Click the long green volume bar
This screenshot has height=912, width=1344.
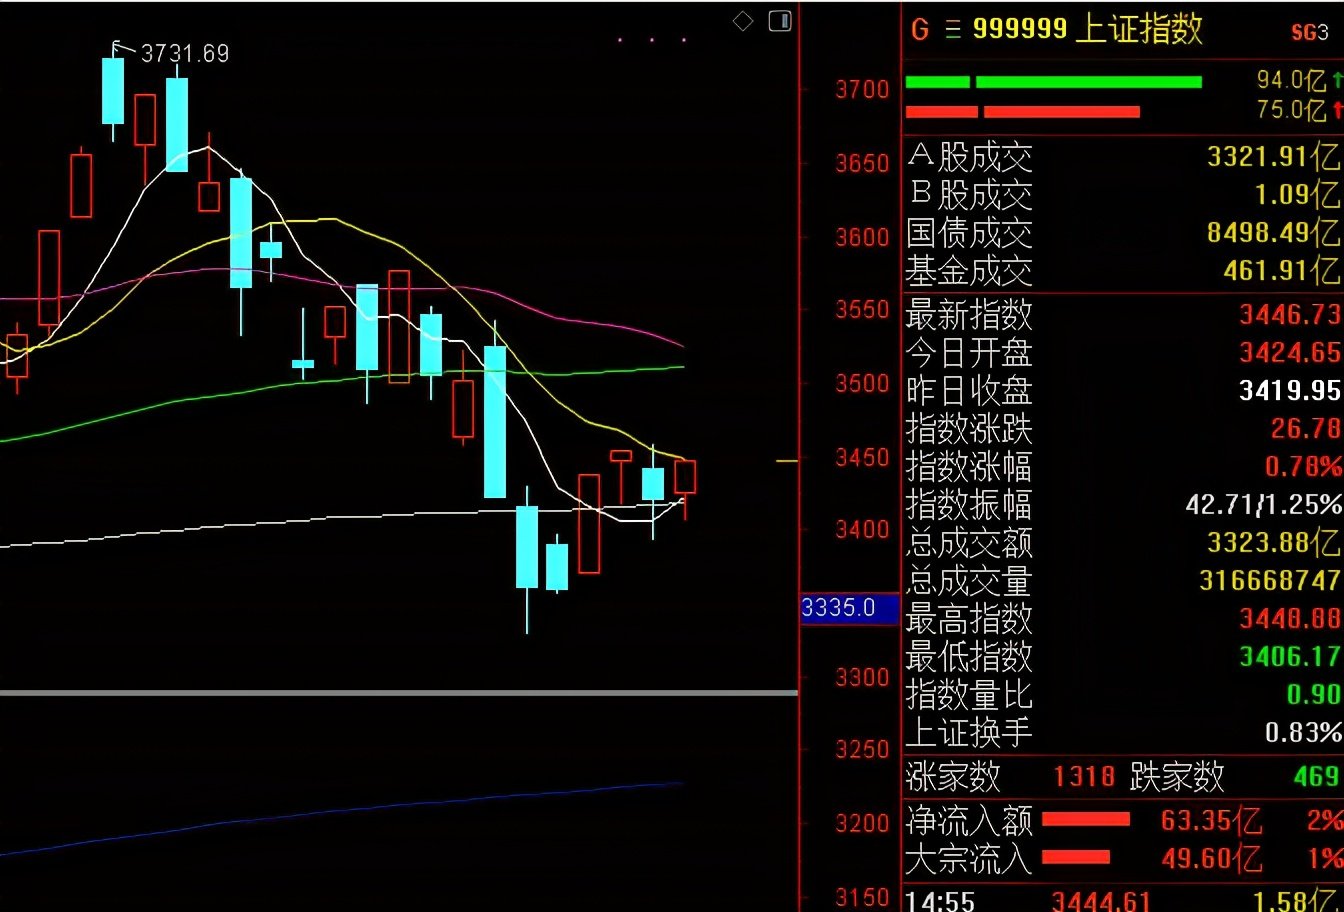[x=1089, y=82]
